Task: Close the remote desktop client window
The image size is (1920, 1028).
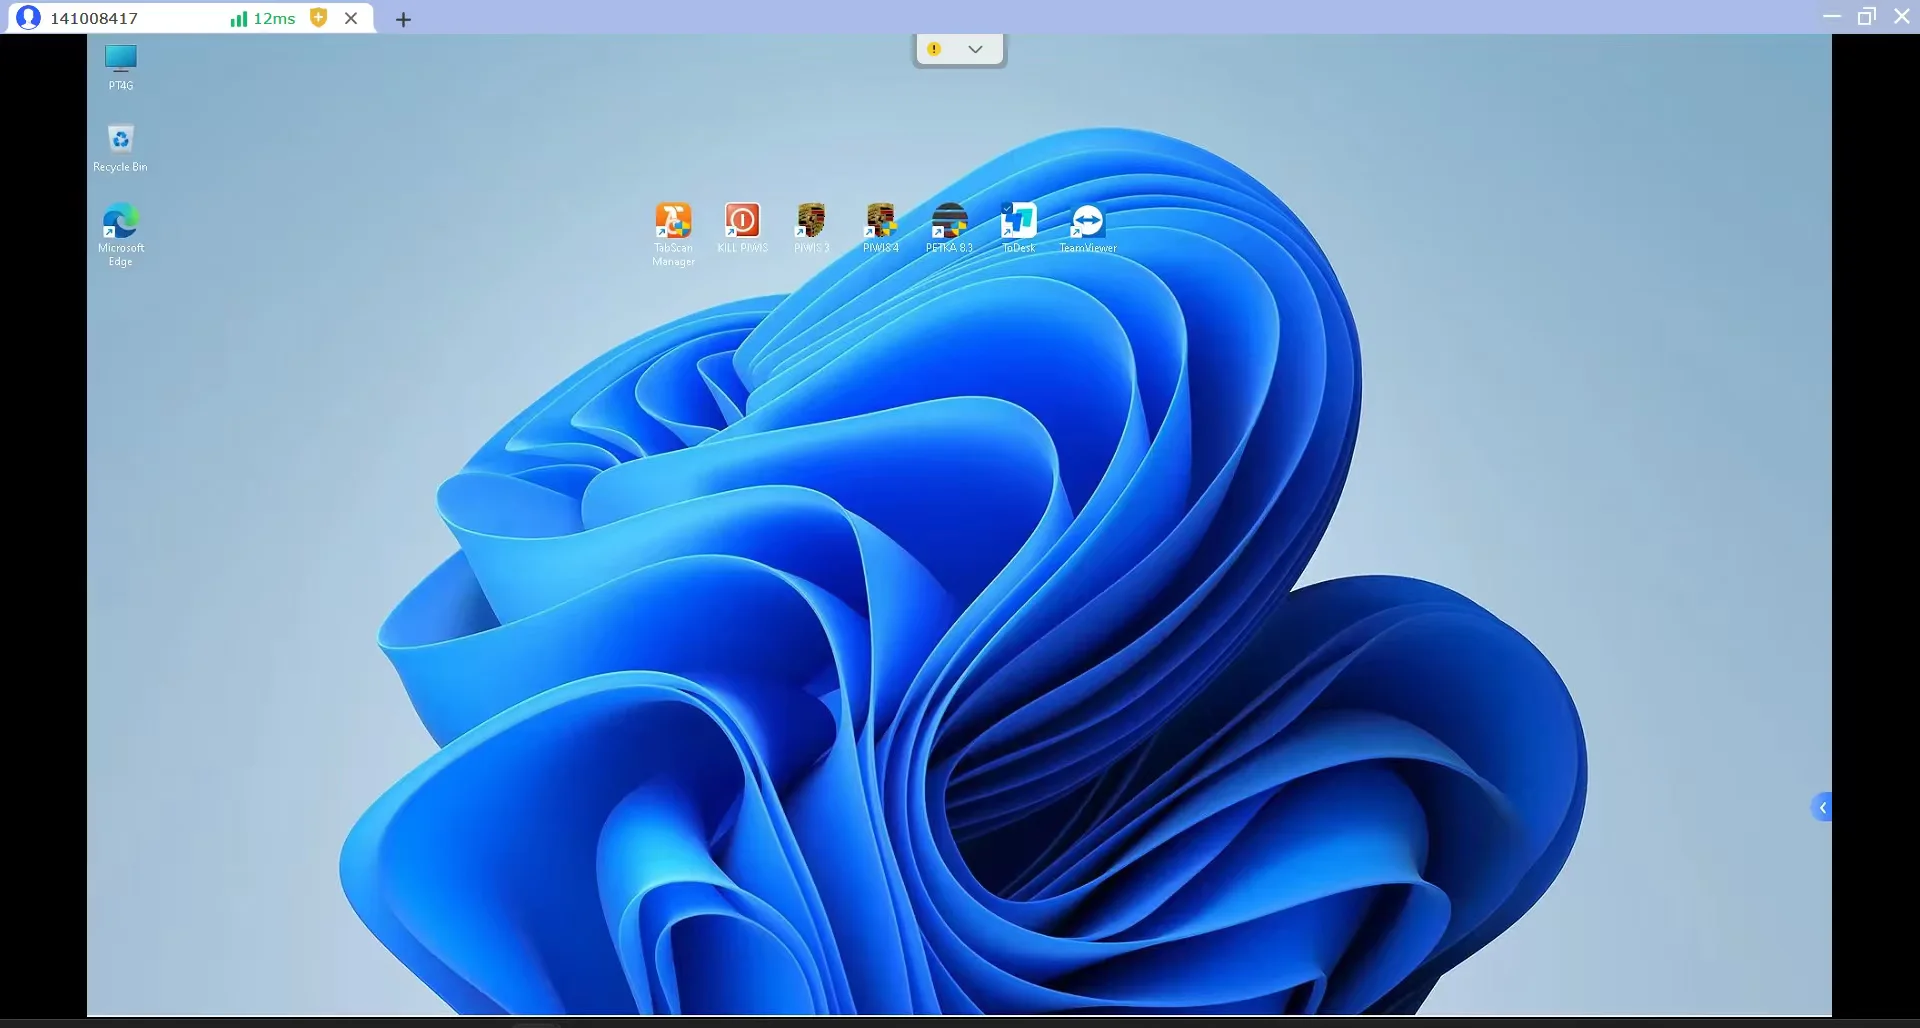Action: tap(1902, 17)
